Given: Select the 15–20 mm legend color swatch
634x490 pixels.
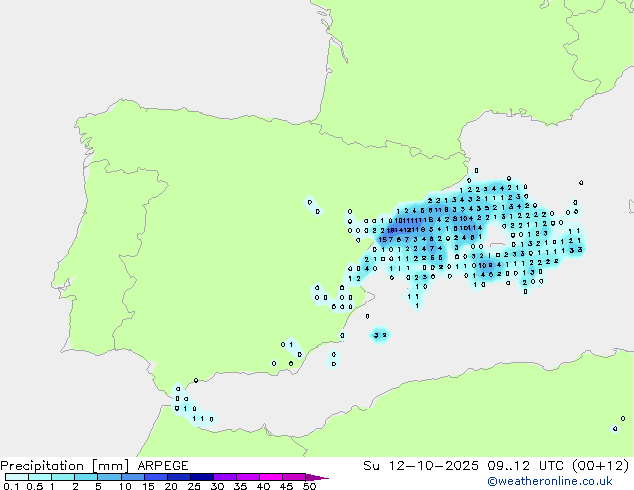Looking at the screenshot, I should (x=155, y=477).
